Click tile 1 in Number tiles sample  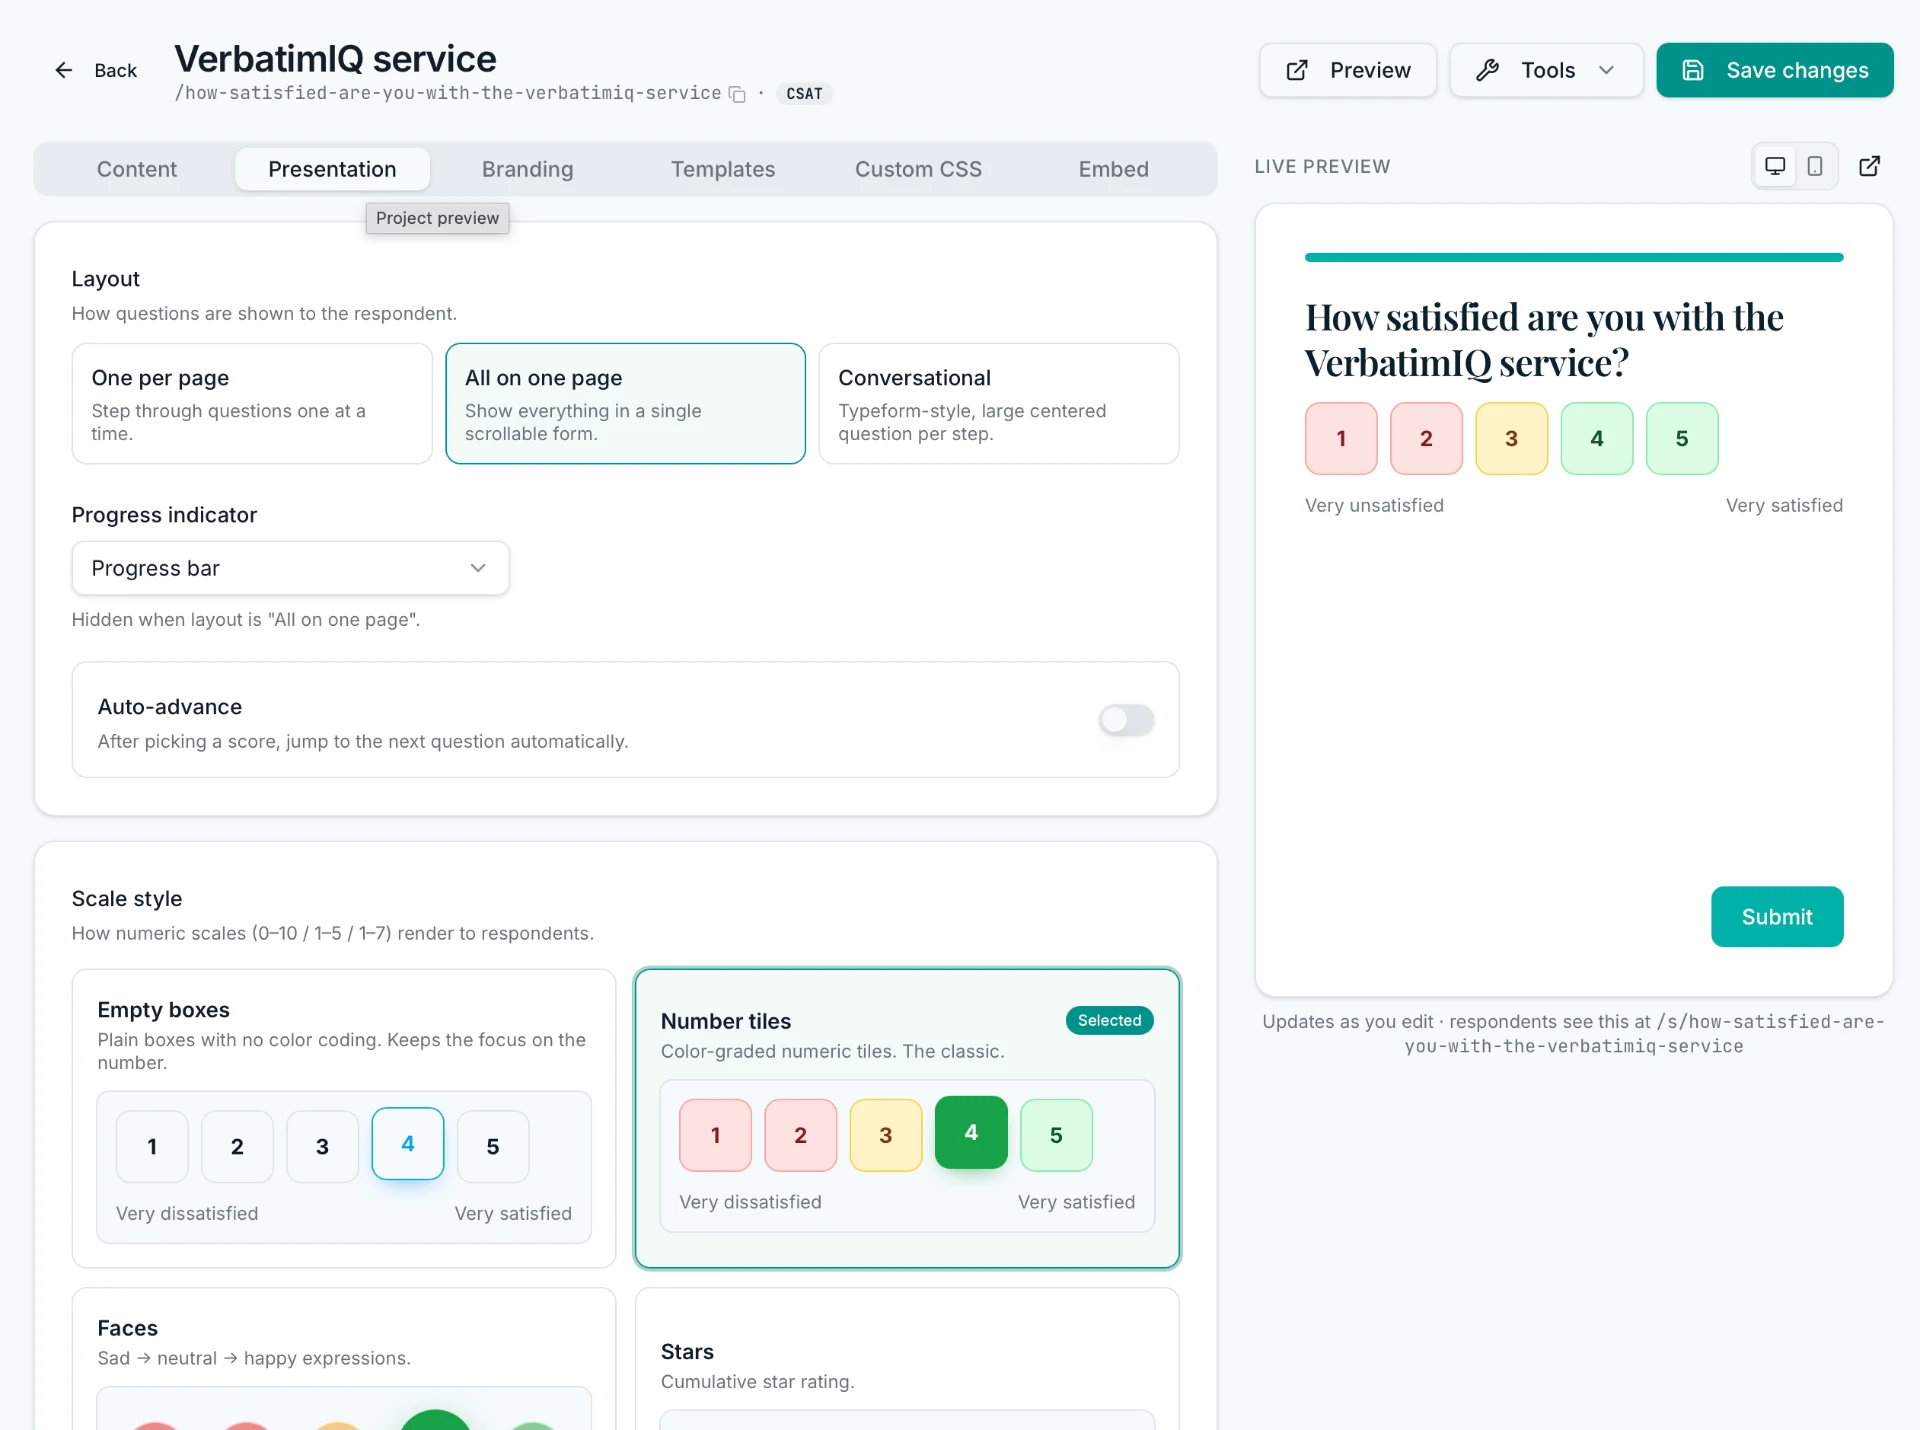pos(715,1136)
